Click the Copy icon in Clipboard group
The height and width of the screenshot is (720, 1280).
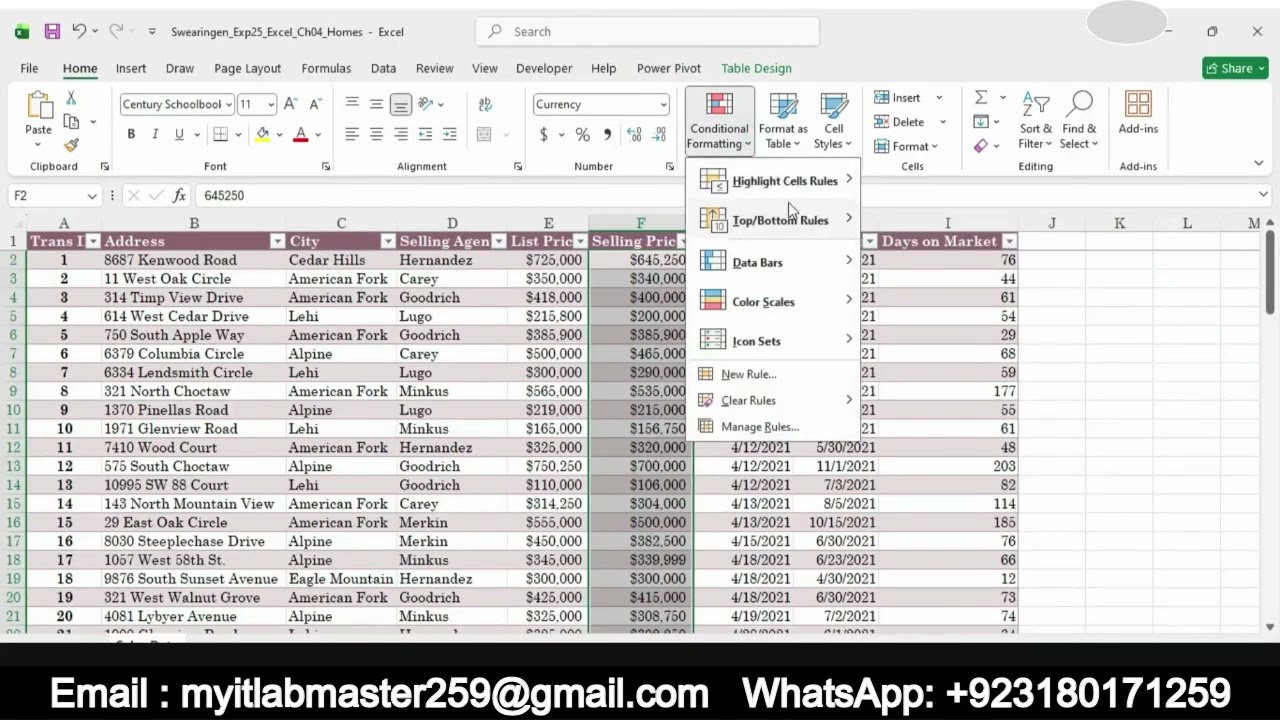(71, 122)
